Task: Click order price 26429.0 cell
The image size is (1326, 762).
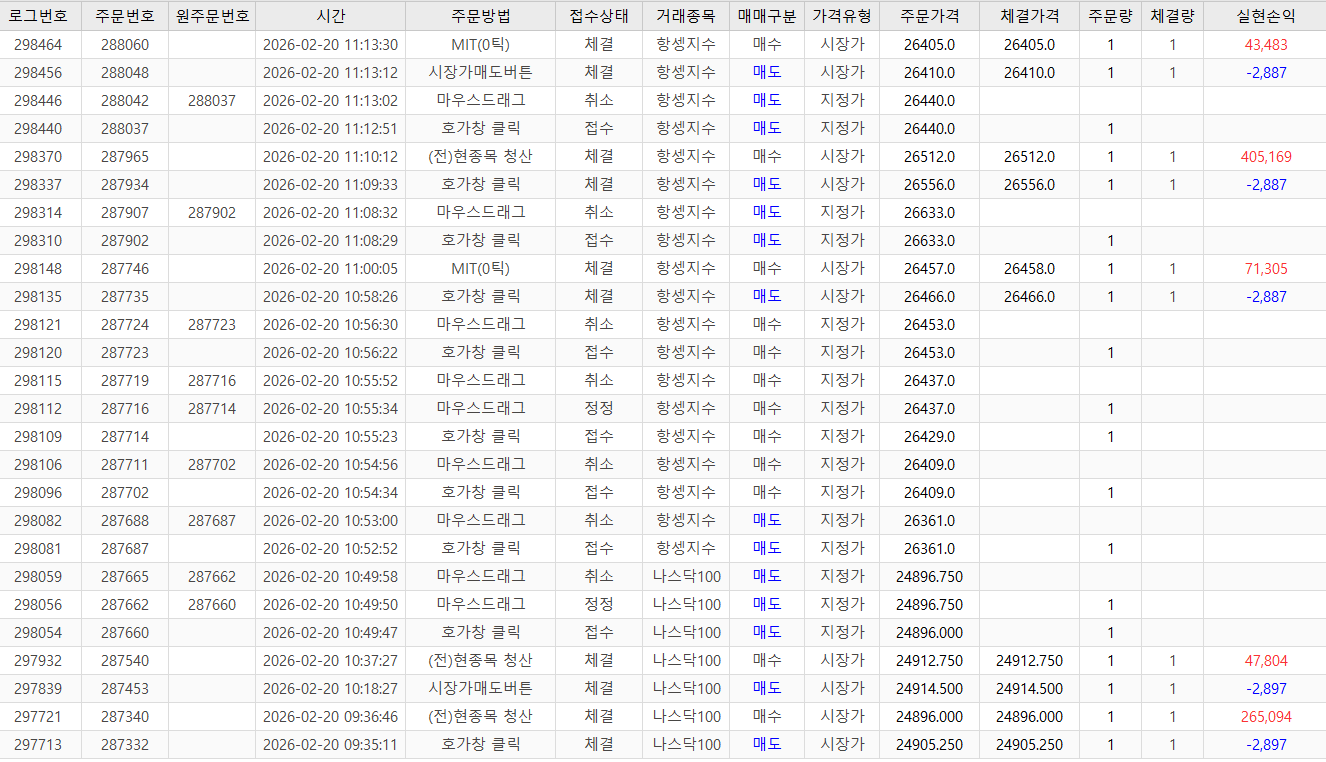Action: (929, 437)
